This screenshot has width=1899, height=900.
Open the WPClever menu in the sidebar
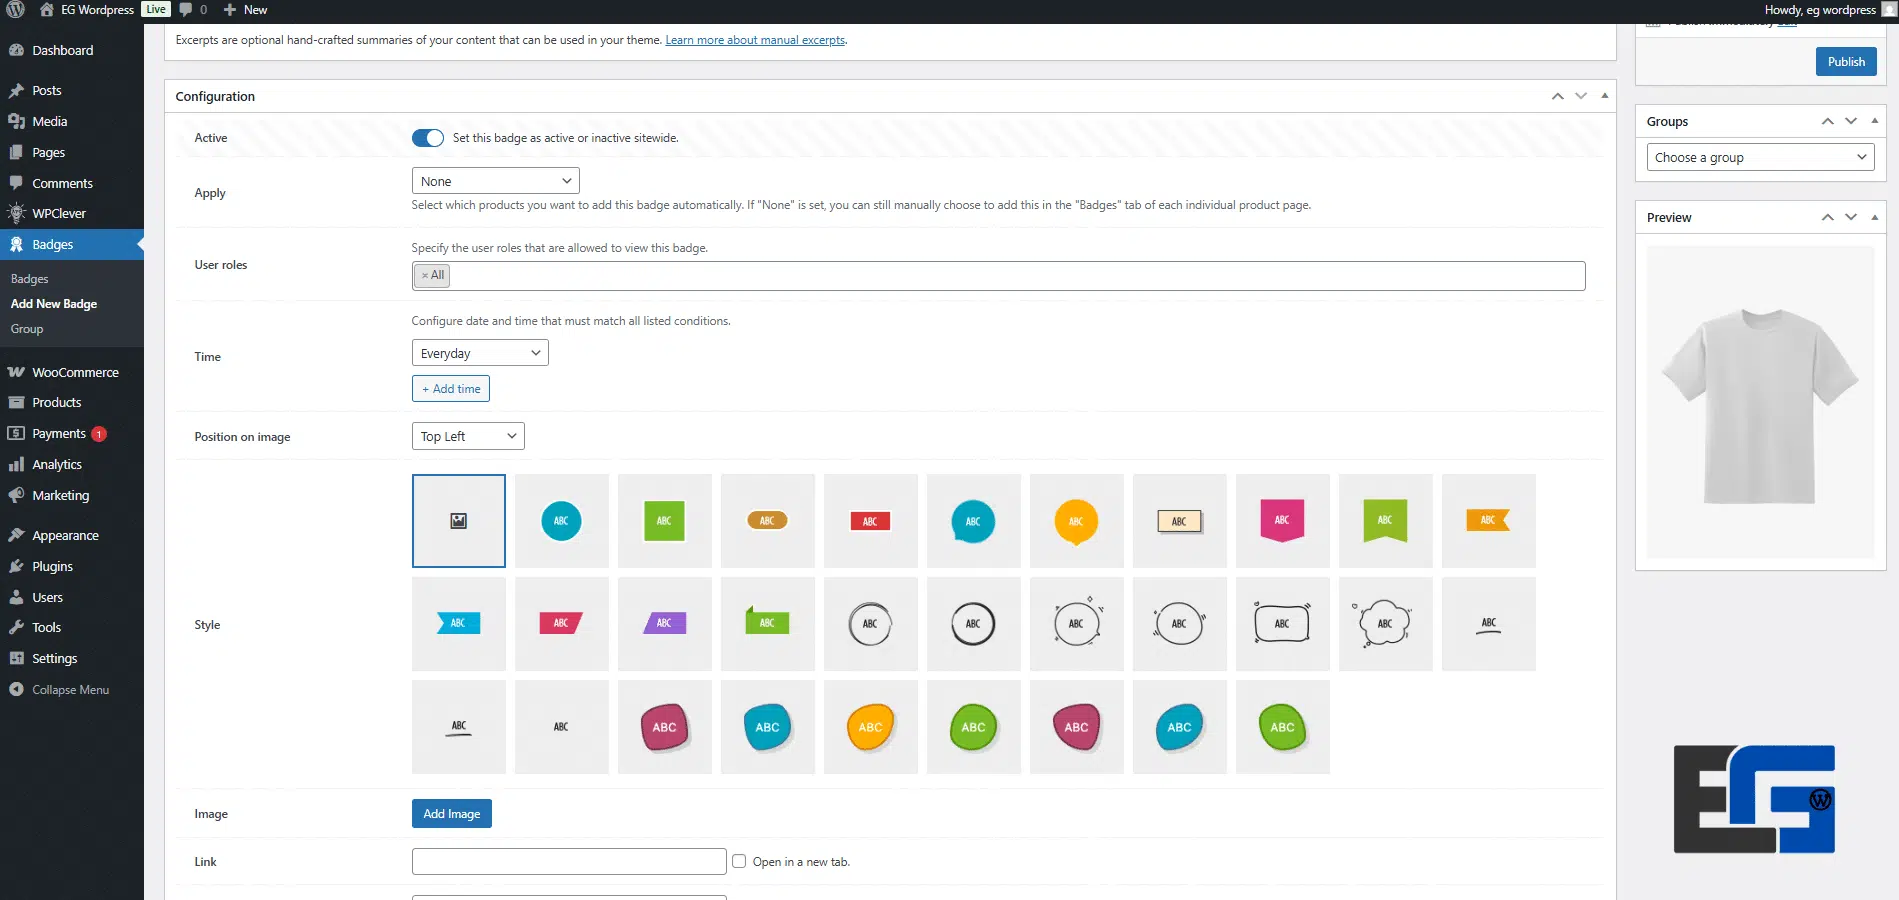(60, 213)
